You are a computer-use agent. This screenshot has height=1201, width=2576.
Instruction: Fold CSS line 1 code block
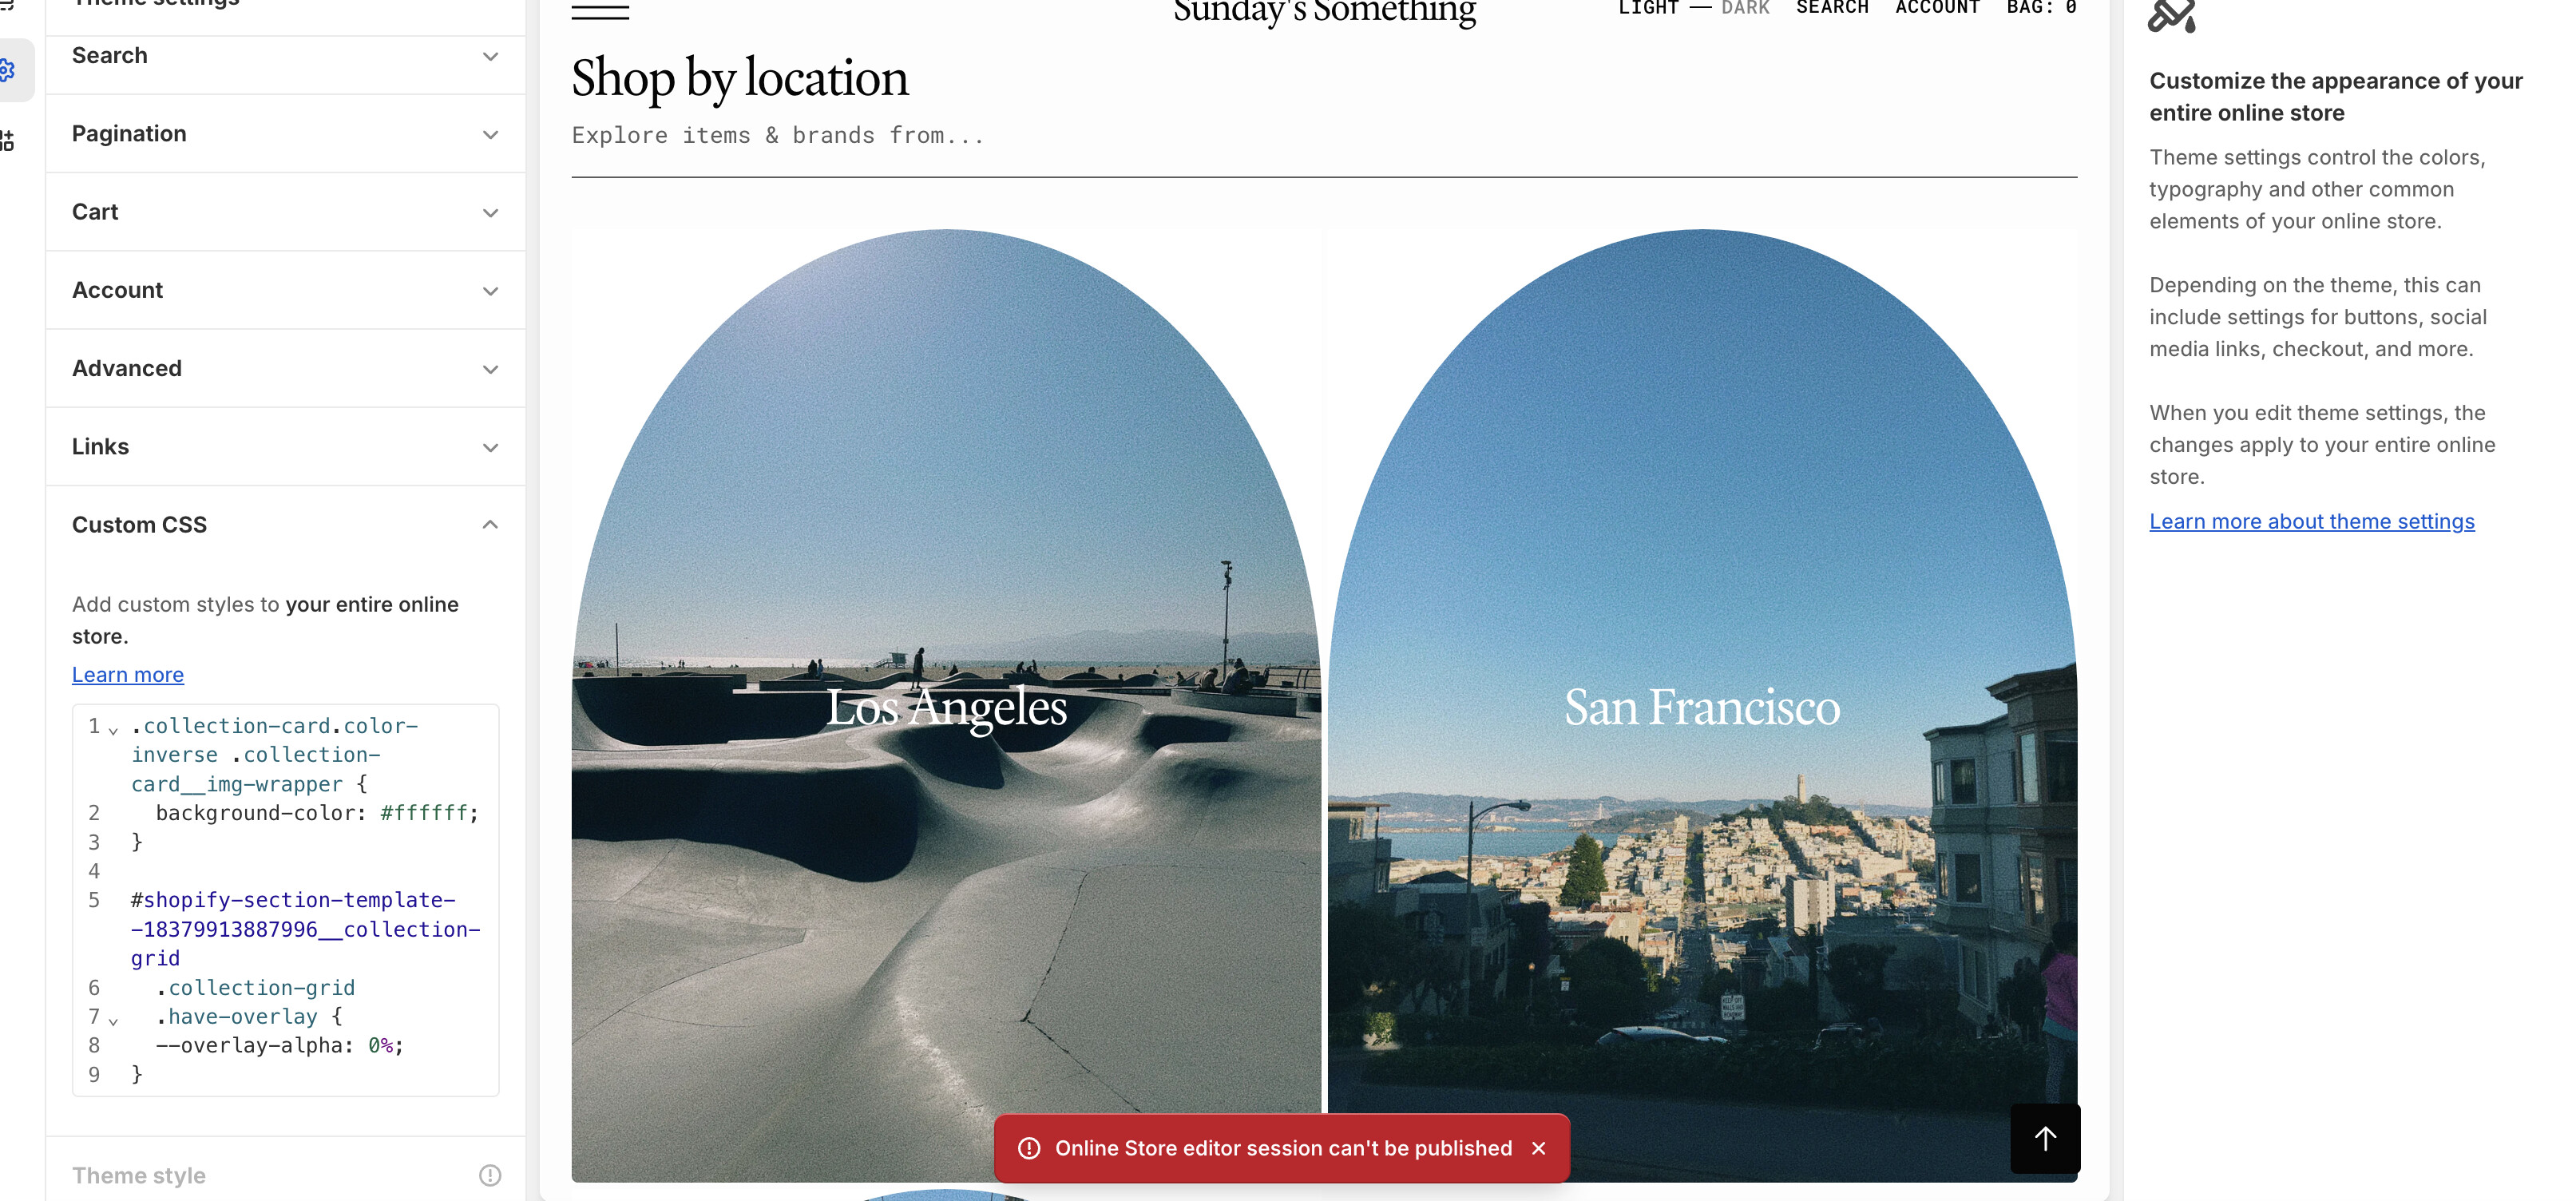pyautogui.click(x=113, y=730)
